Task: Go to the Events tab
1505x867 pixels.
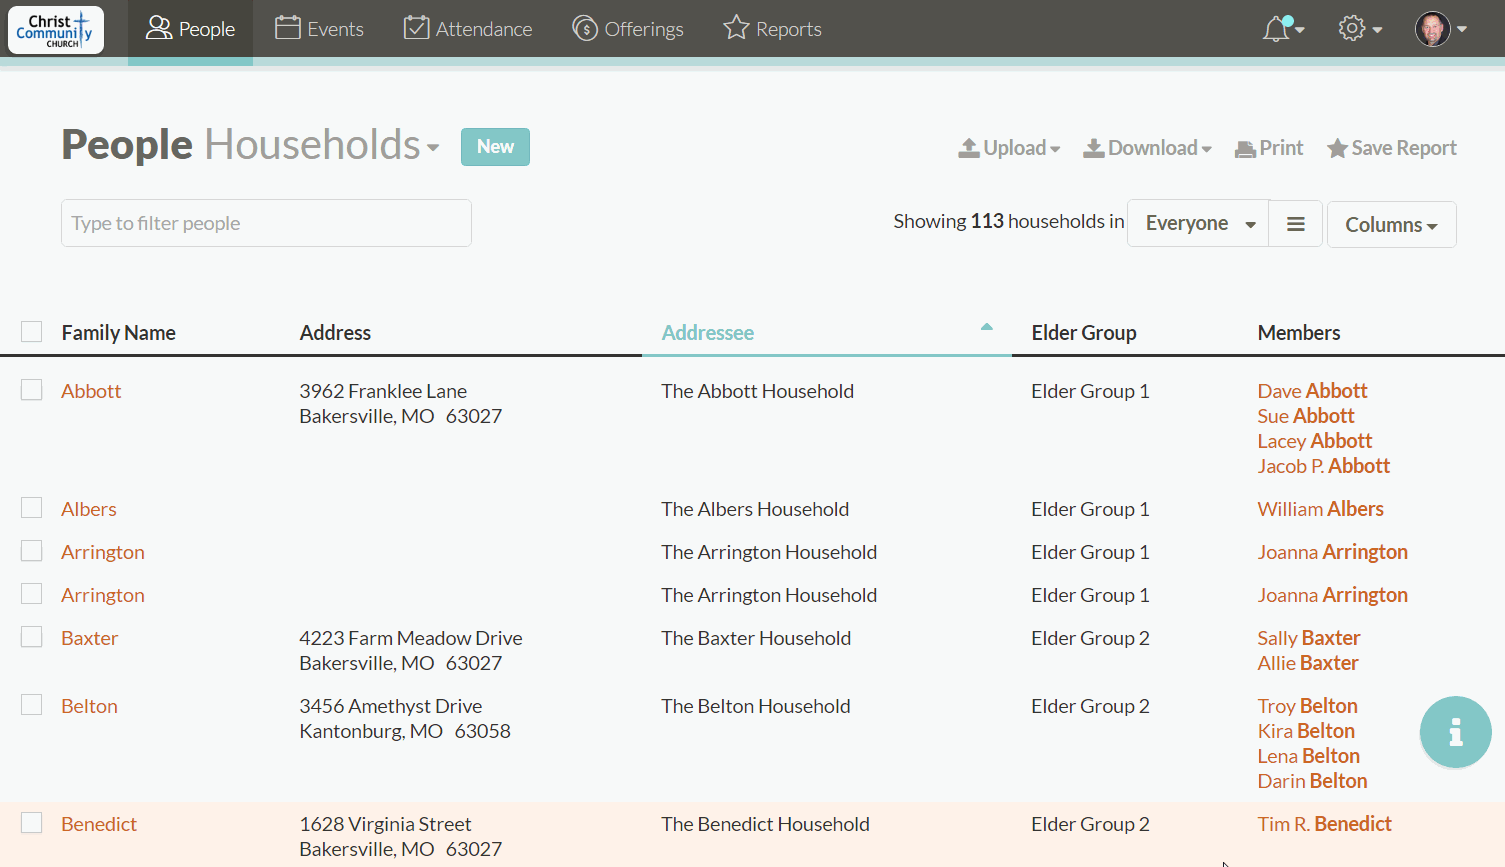Action: tap(320, 29)
